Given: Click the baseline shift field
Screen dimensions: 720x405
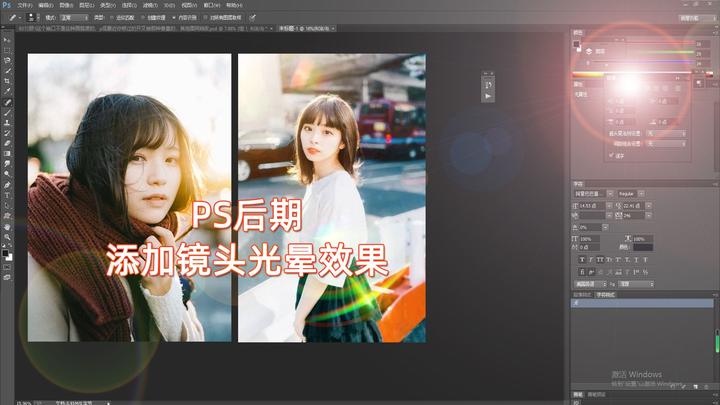Looking at the screenshot, I should click(x=590, y=248).
